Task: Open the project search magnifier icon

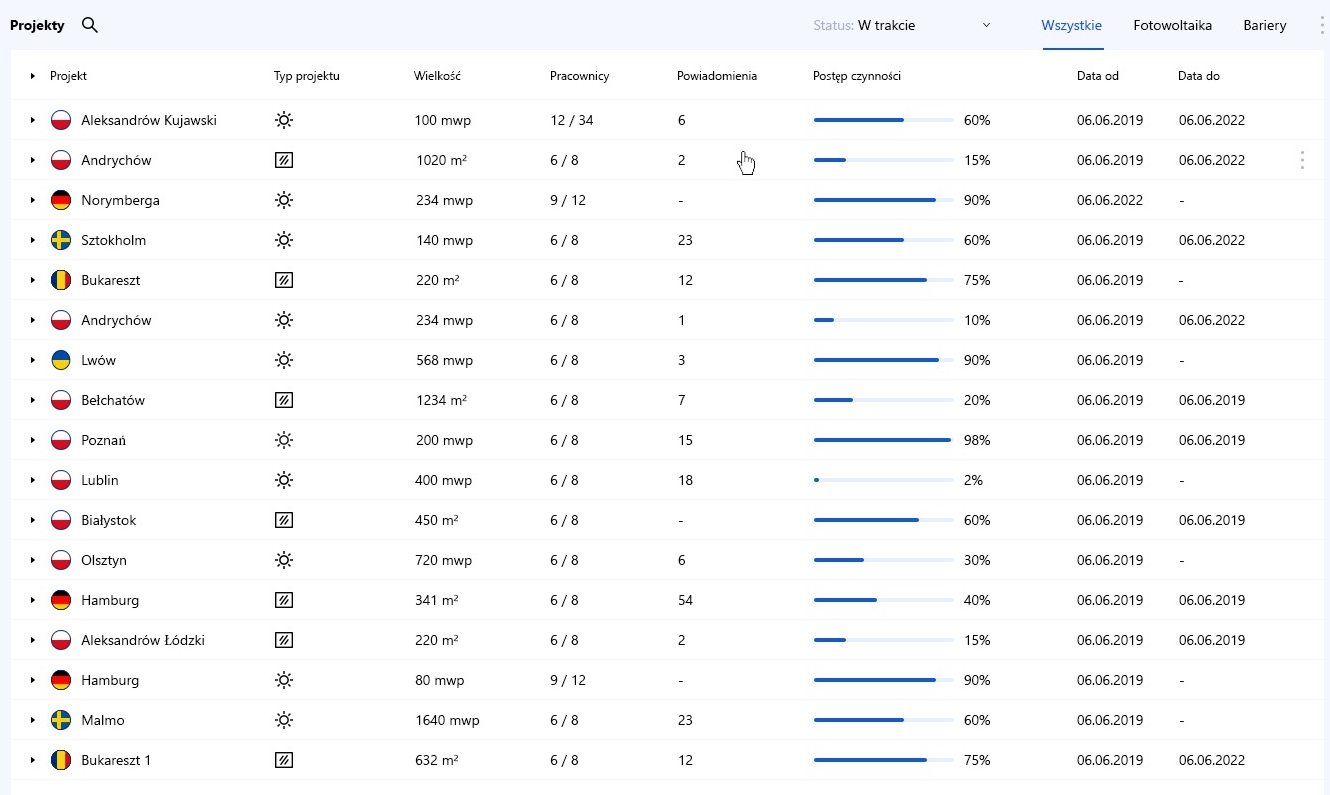Action: 90,26
